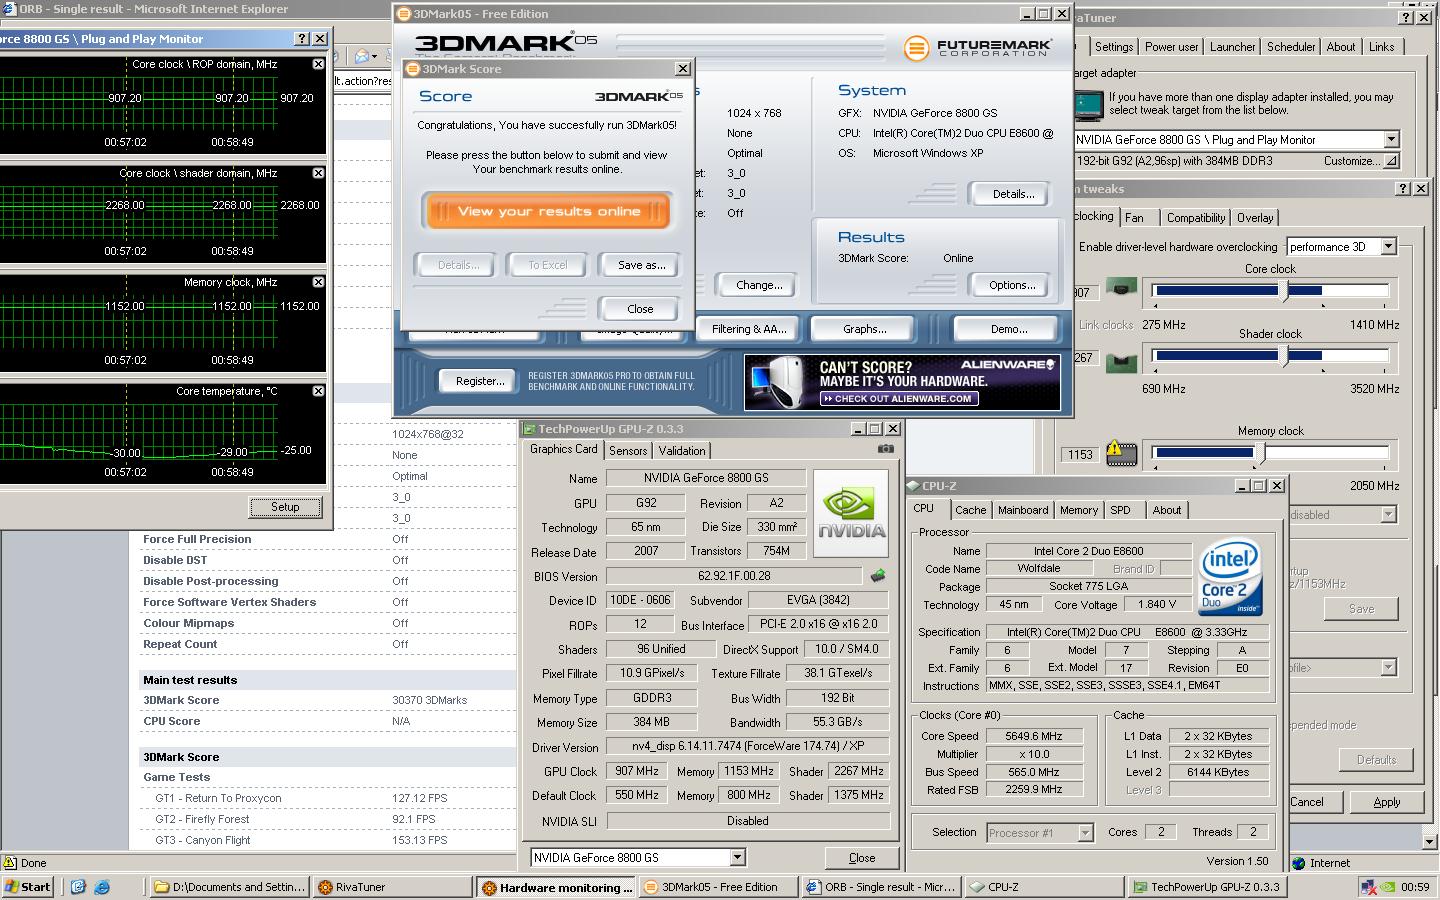
Task: Click the Graphs button in 3DMark05
Action: point(864,329)
